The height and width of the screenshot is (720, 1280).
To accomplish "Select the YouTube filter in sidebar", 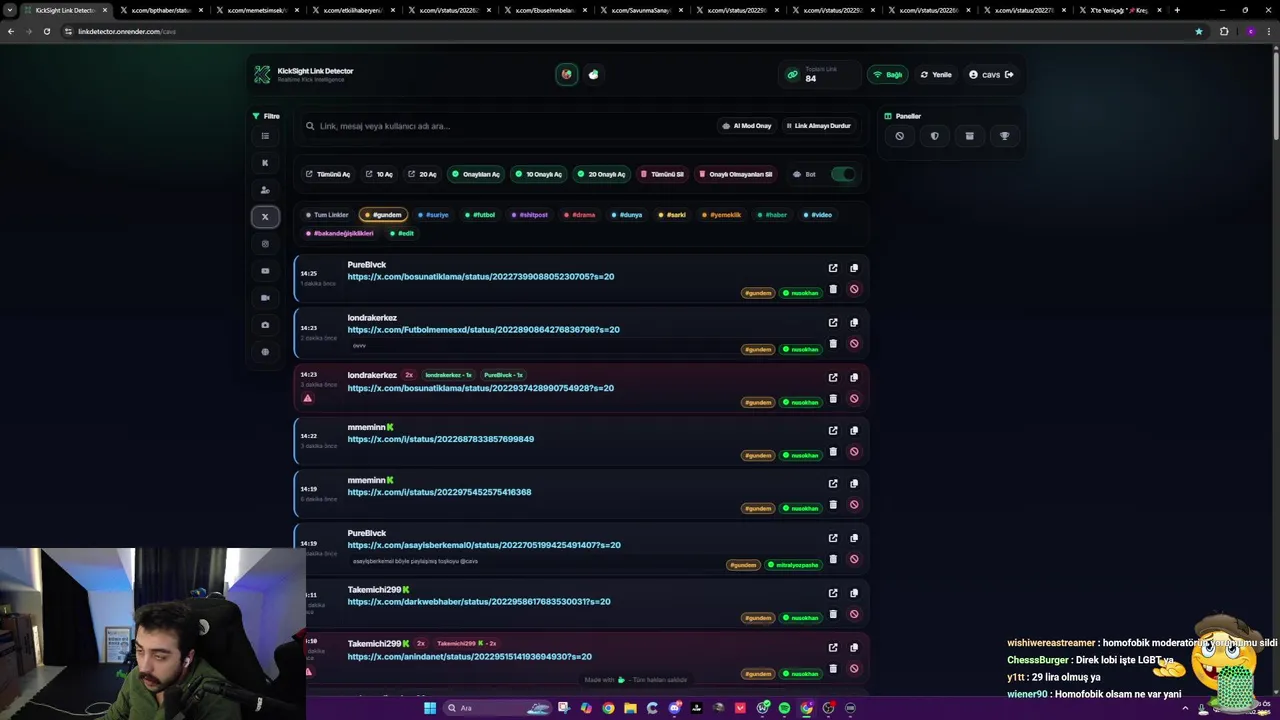I will click(x=265, y=271).
